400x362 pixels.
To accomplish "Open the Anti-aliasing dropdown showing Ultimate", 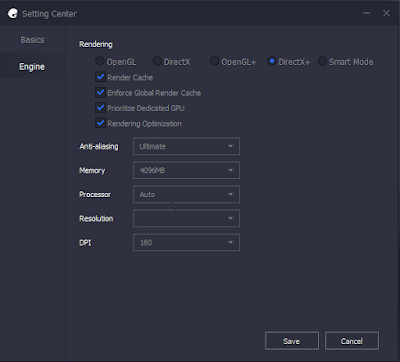I will click(x=186, y=146).
